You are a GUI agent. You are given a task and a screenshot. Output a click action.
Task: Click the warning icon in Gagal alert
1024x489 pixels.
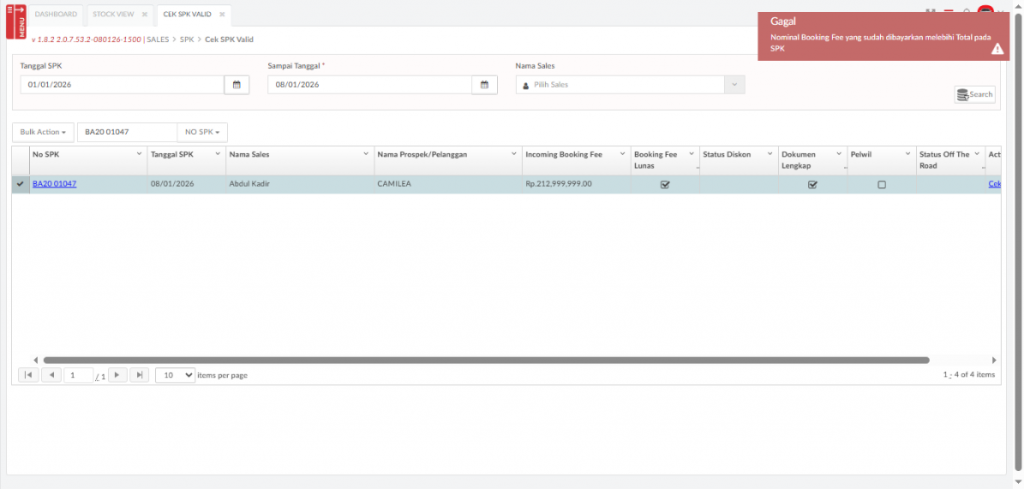click(x=996, y=50)
